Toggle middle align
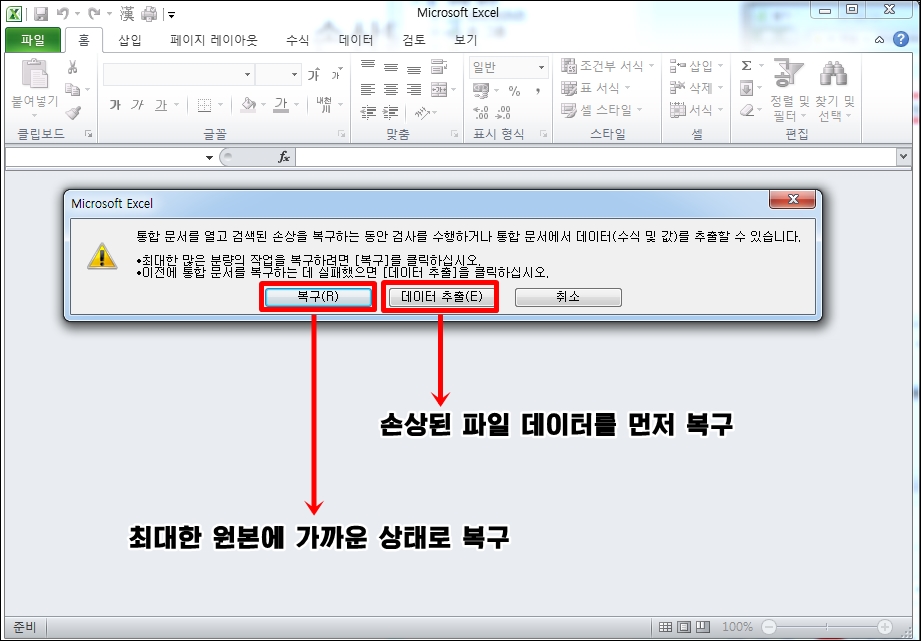This screenshot has height=641, width=921. [x=391, y=66]
